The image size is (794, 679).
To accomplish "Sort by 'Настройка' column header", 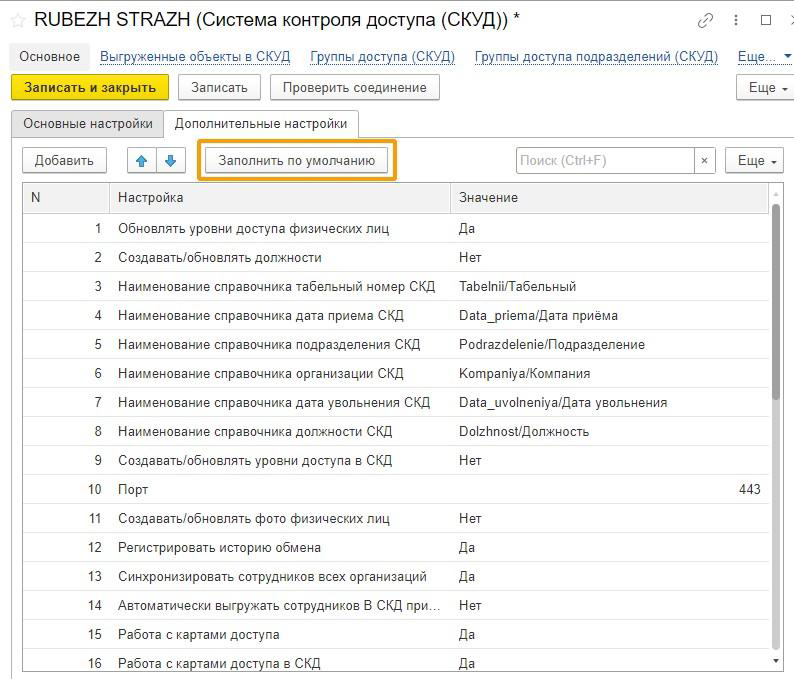I will 280,198.
